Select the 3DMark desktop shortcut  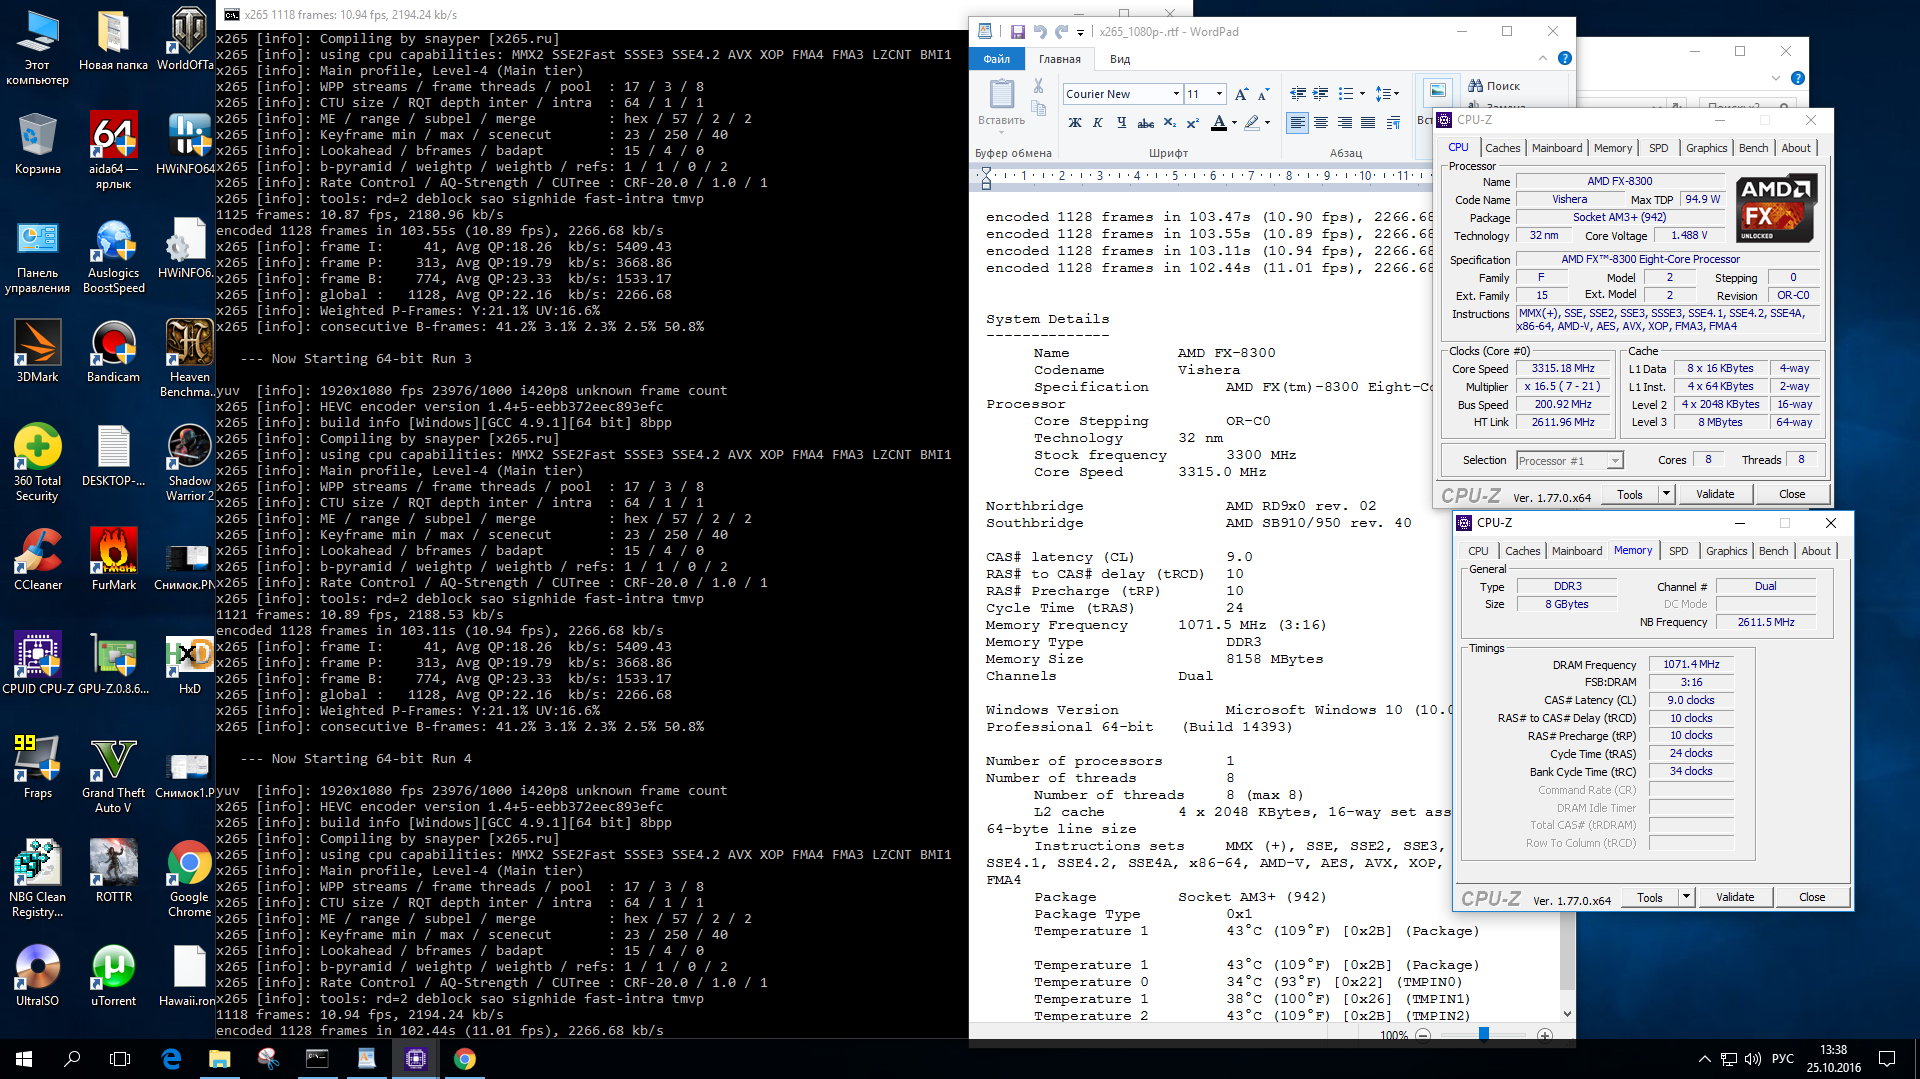(38, 352)
